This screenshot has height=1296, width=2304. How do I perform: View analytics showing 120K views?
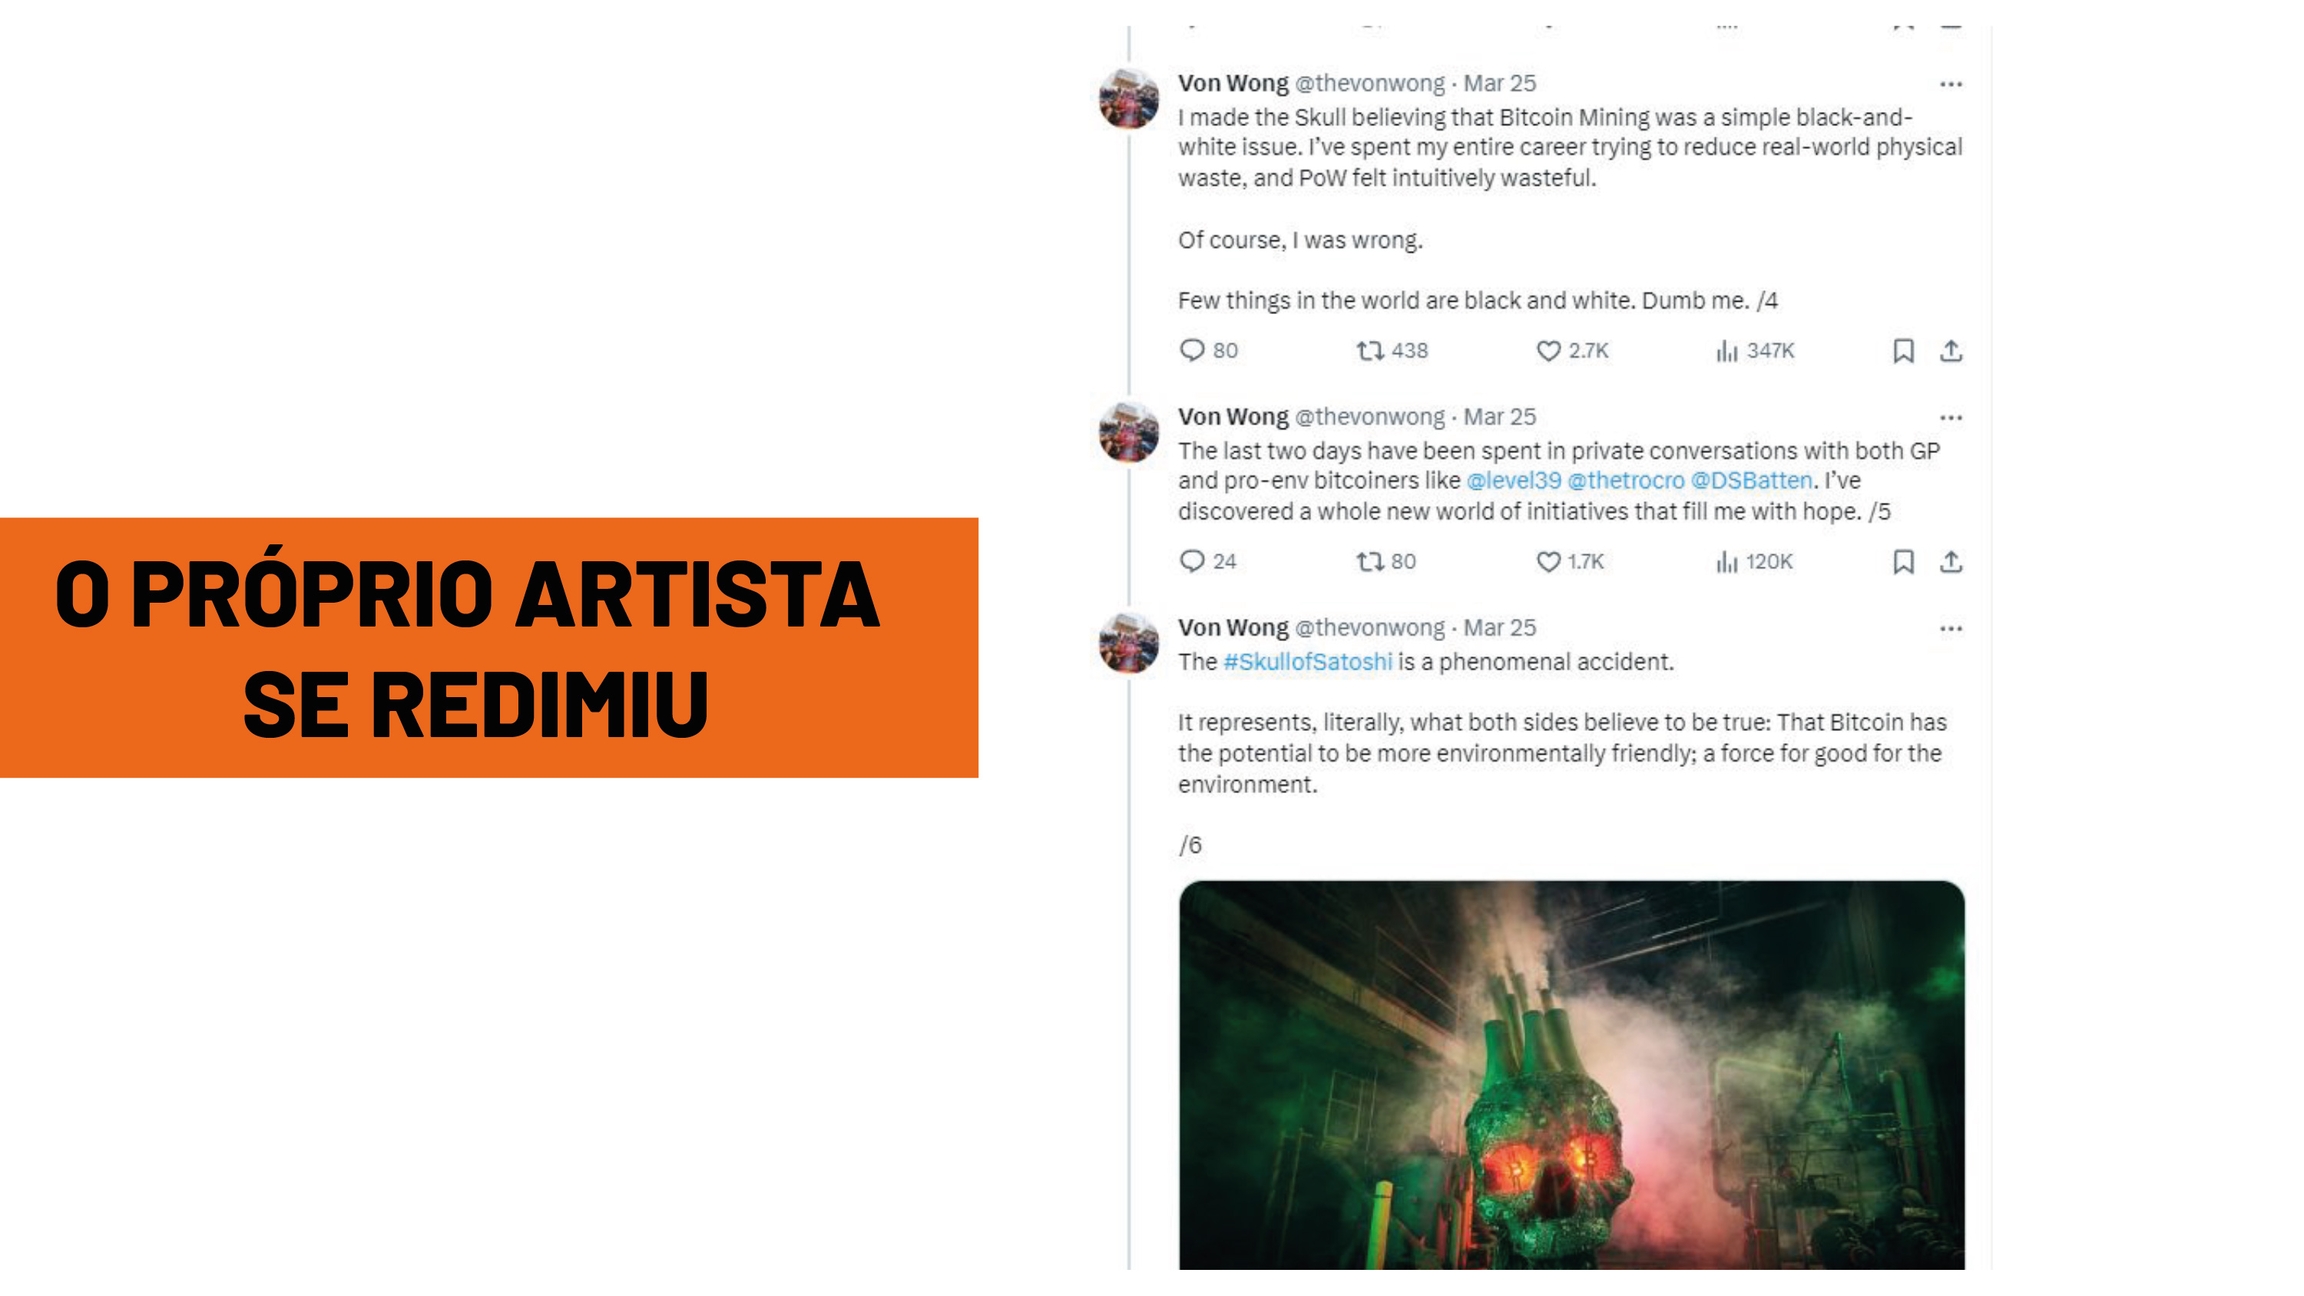(x=1754, y=562)
